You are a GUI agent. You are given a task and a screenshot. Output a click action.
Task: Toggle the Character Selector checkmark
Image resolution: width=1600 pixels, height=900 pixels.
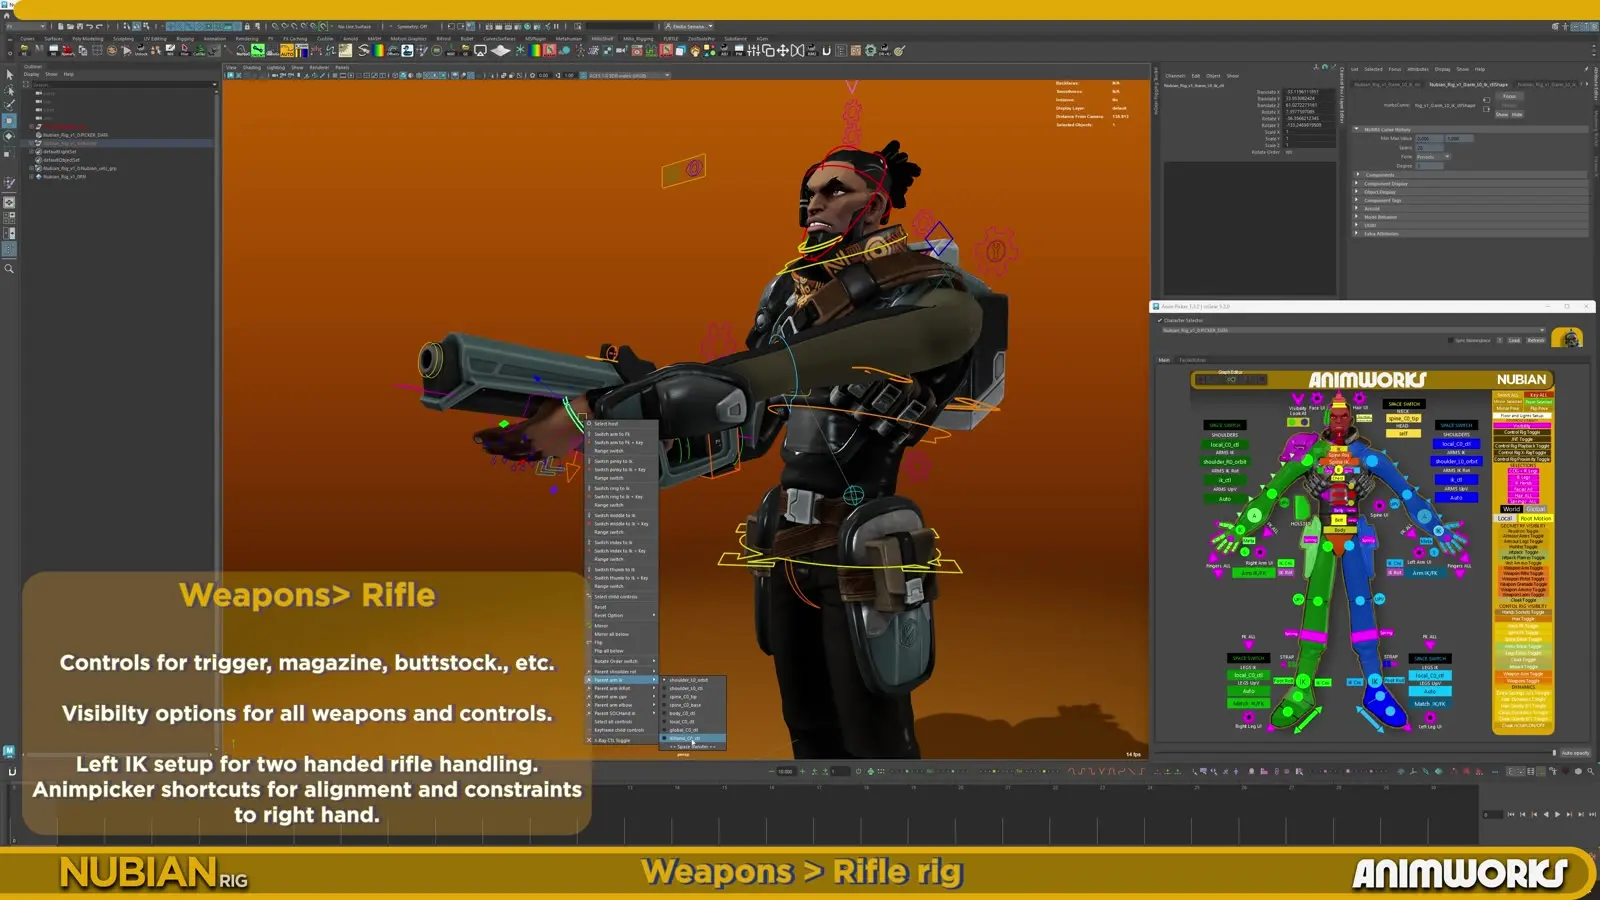pyautogui.click(x=1160, y=321)
